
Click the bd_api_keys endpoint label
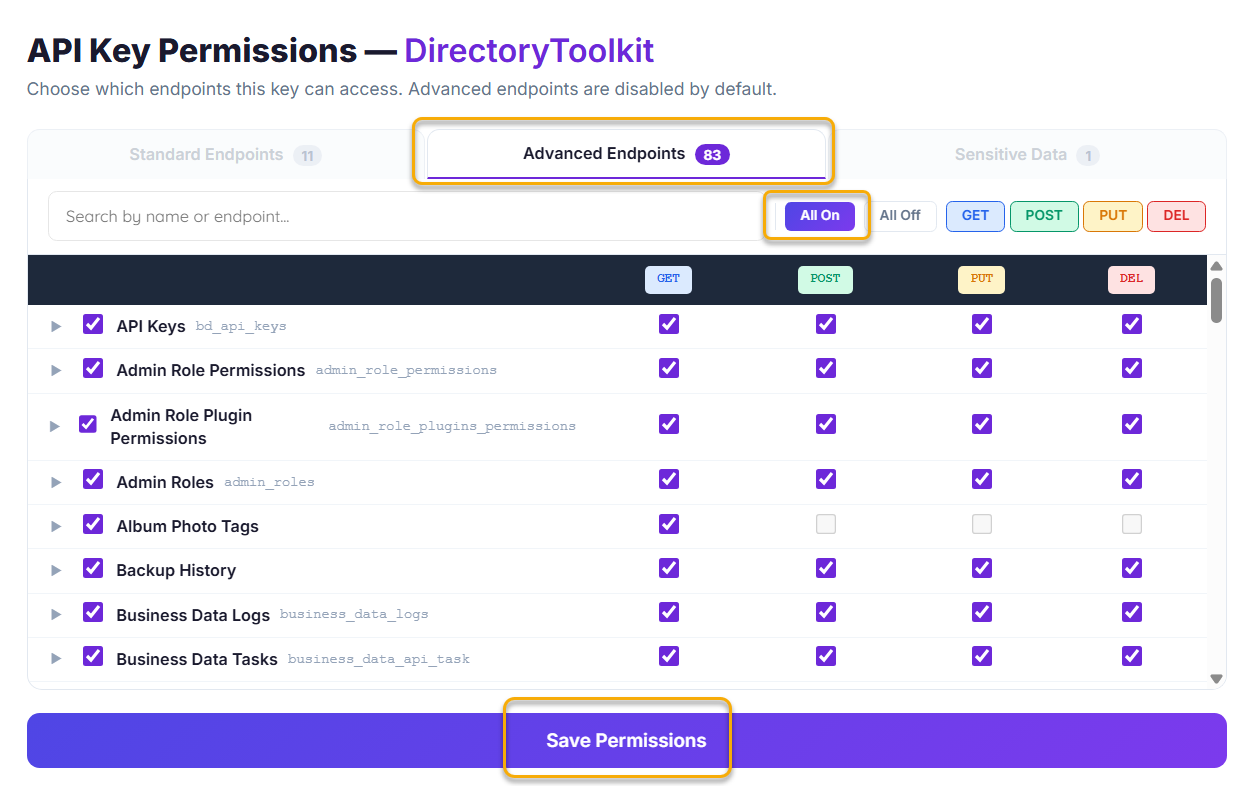(241, 327)
